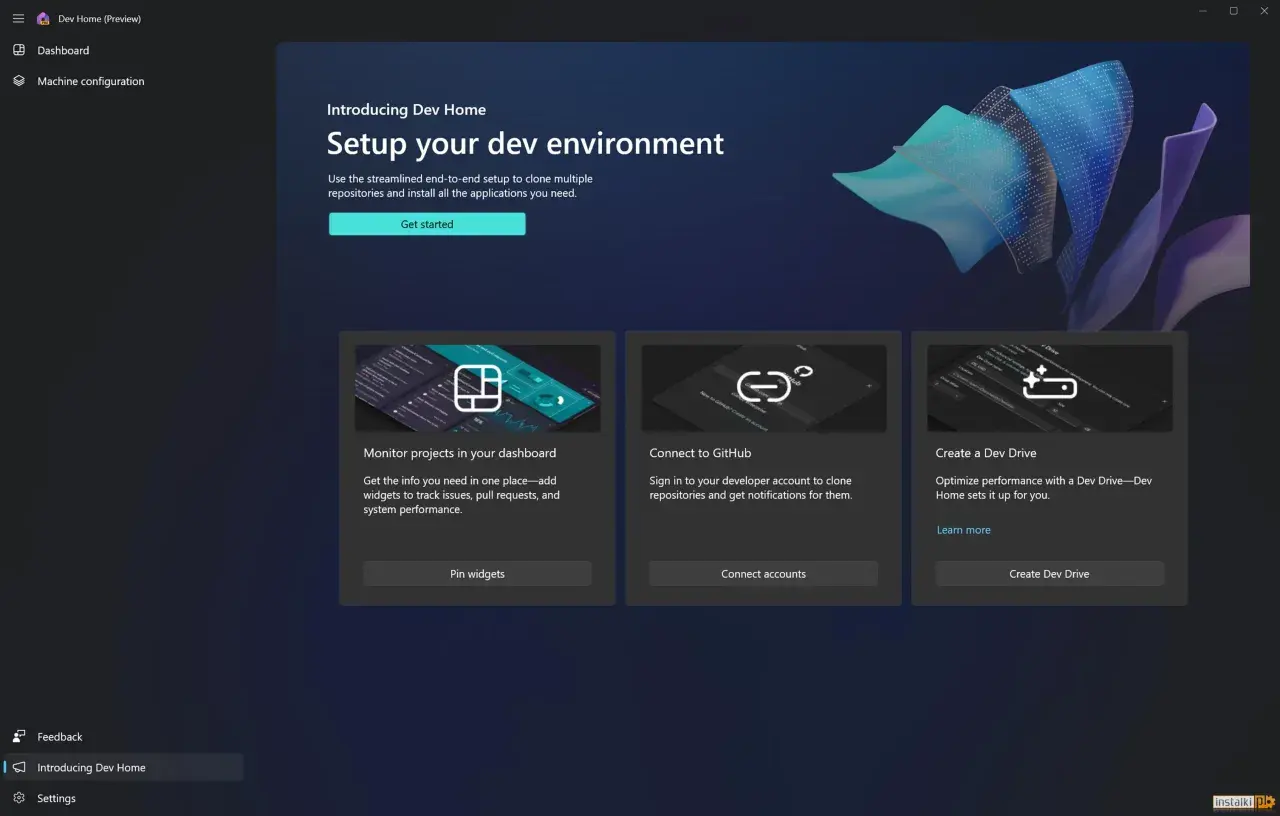Screen dimensions: 1280x816
Task: Maximize the Dev Home window
Action: click(1233, 11)
